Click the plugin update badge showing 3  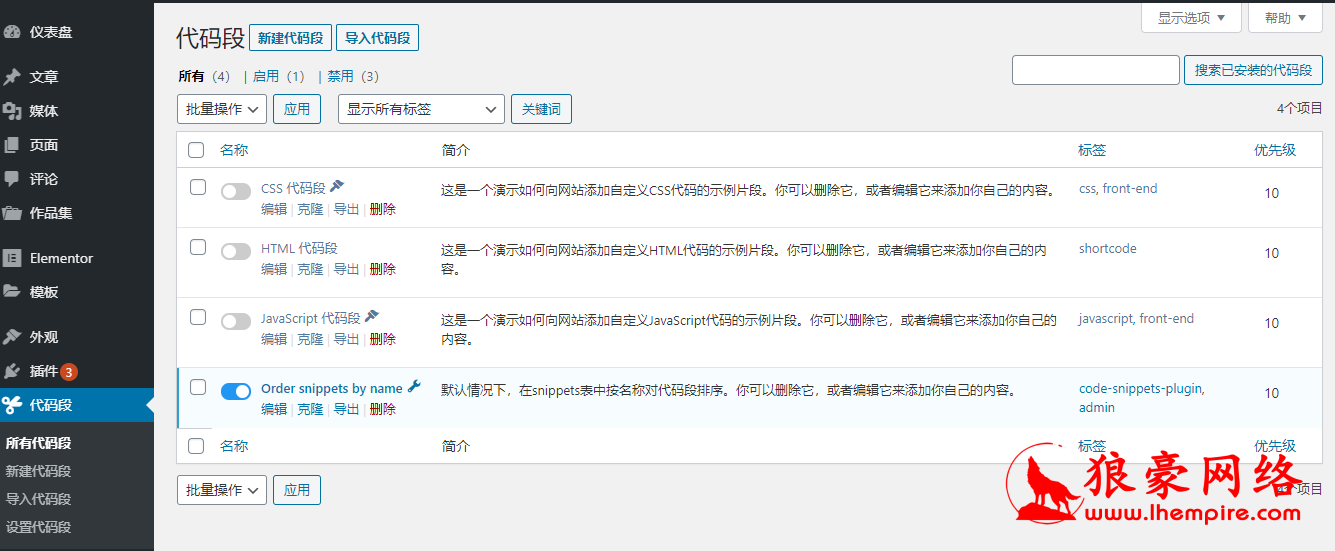click(69, 372)
